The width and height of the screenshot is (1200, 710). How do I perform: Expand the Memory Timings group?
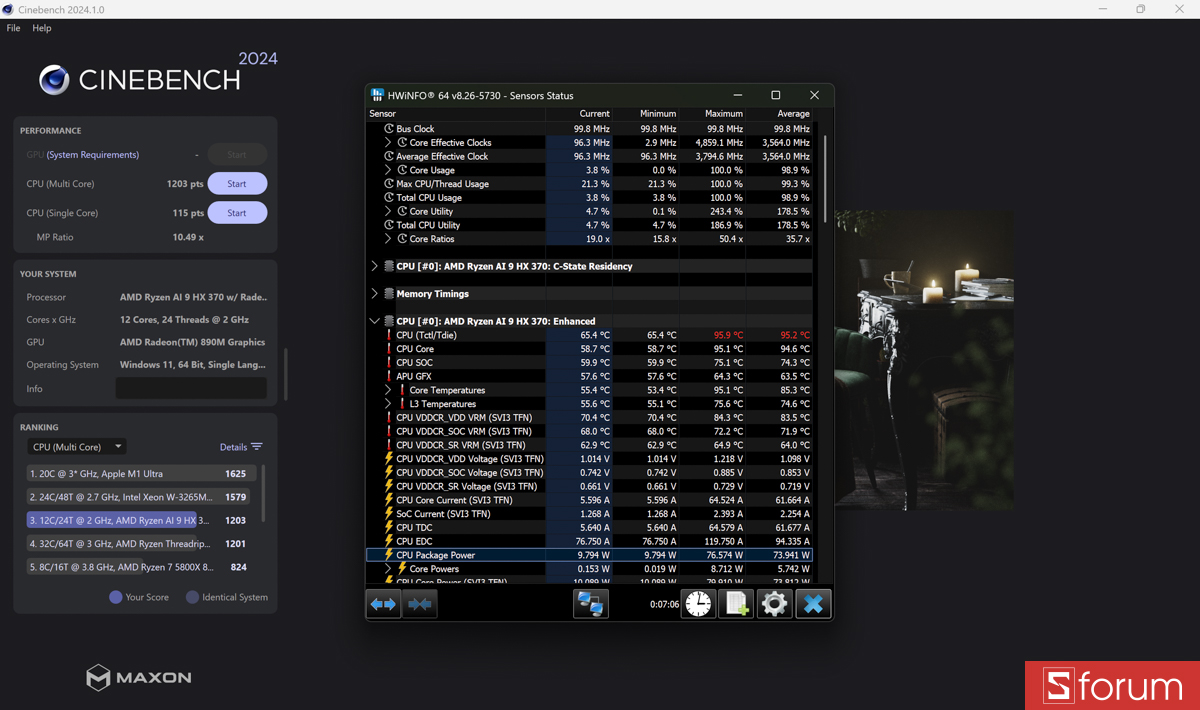point(375,294)
